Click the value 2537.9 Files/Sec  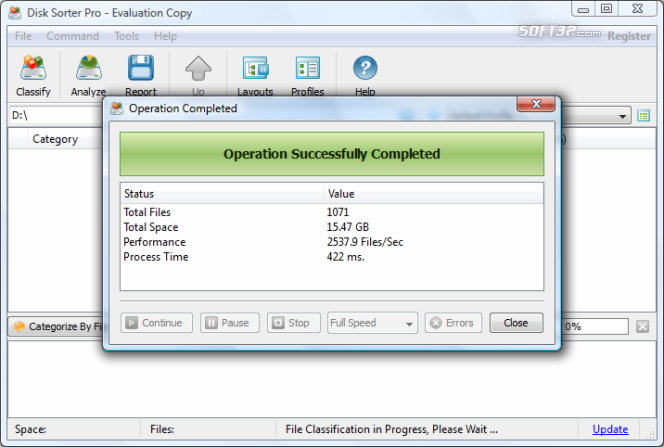tap(365, 242)
